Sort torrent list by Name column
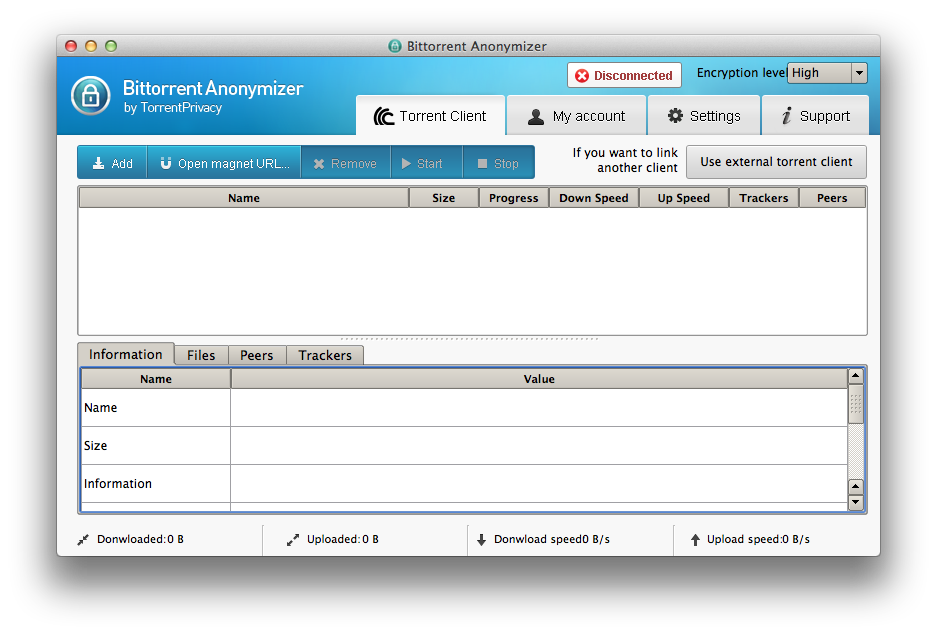This screenshot has width=937, height=635. coord(244,198)
